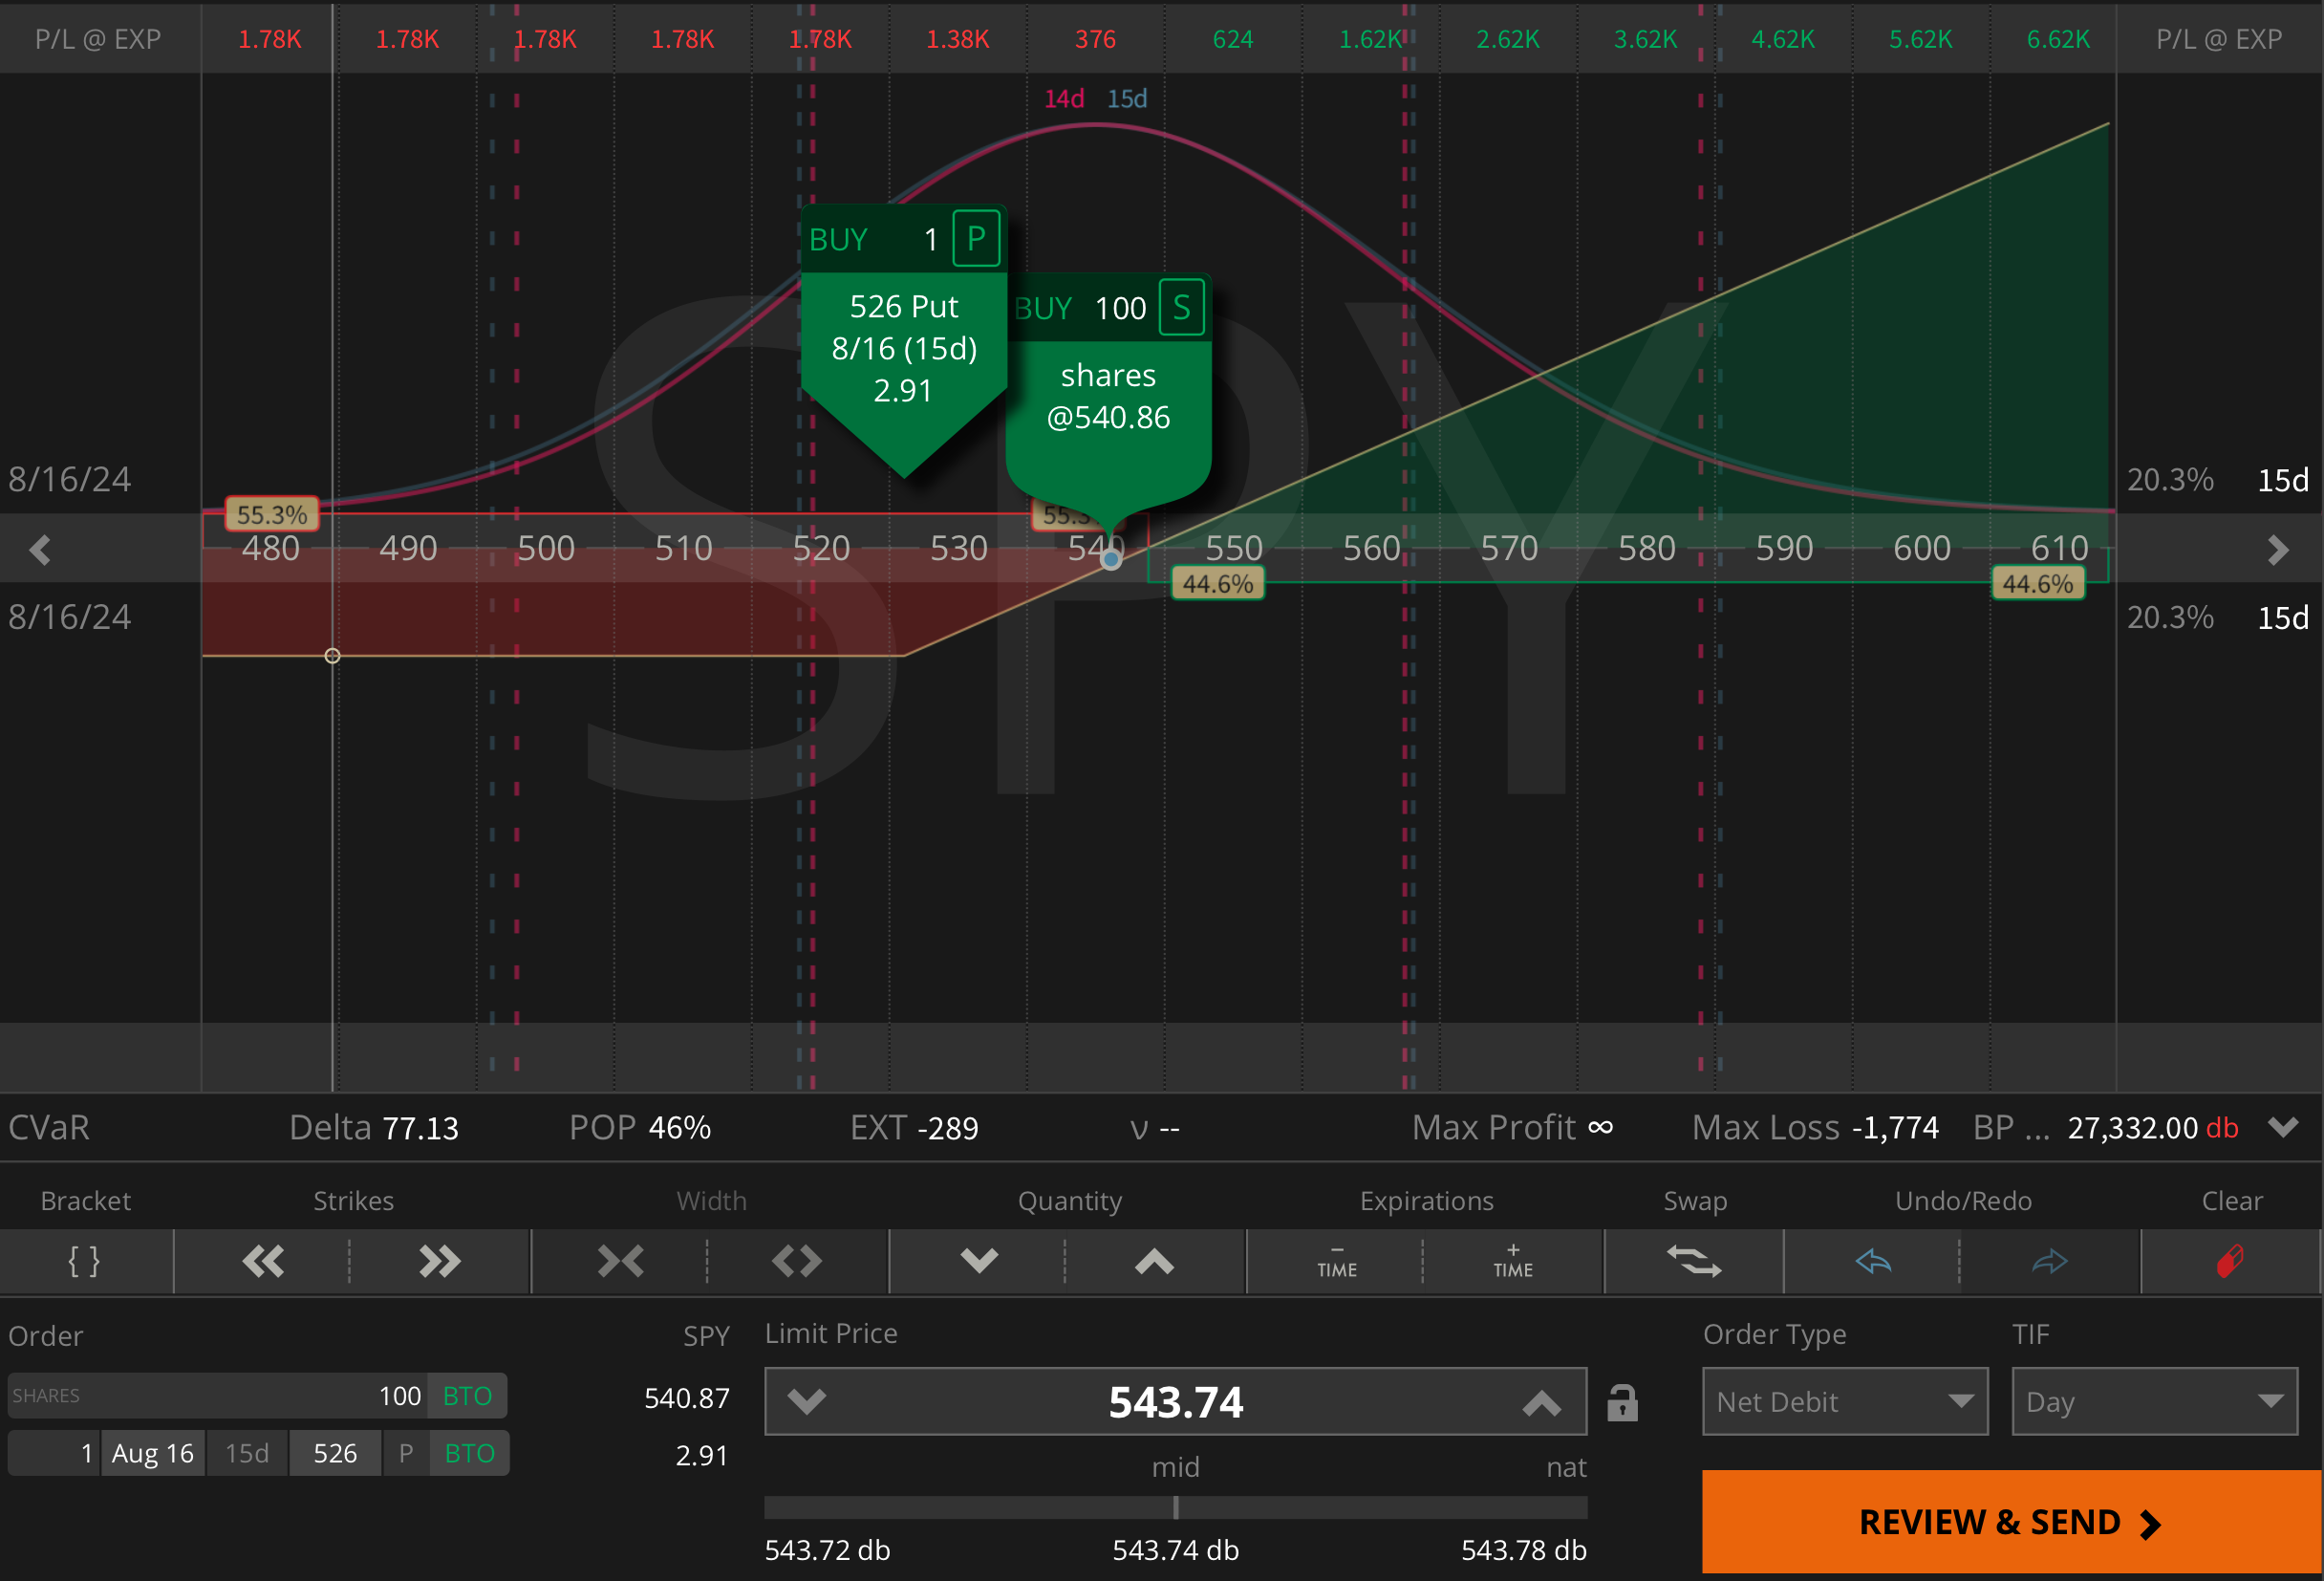2324x1581 pixels.
Task: Widen the strike width with outward-arrows icon
Action: coord(795,1262)
